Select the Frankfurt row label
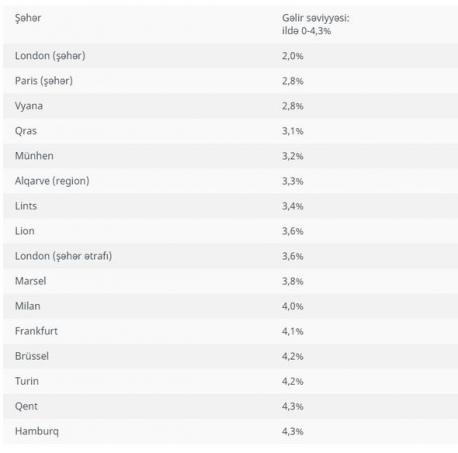 pos(36,331)
